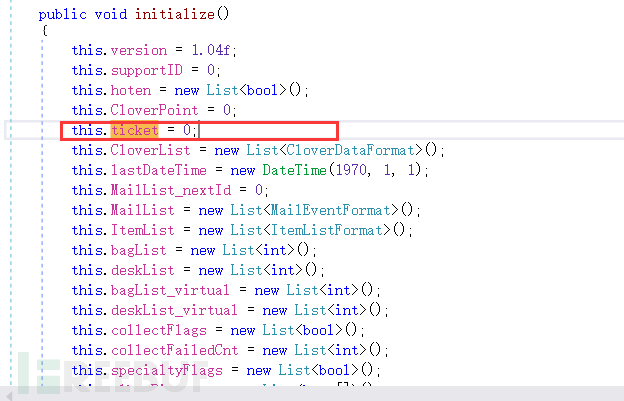Click 'CloverPoint' field name
This screenshot has width=624, height=401.
[x=154, y=110]
